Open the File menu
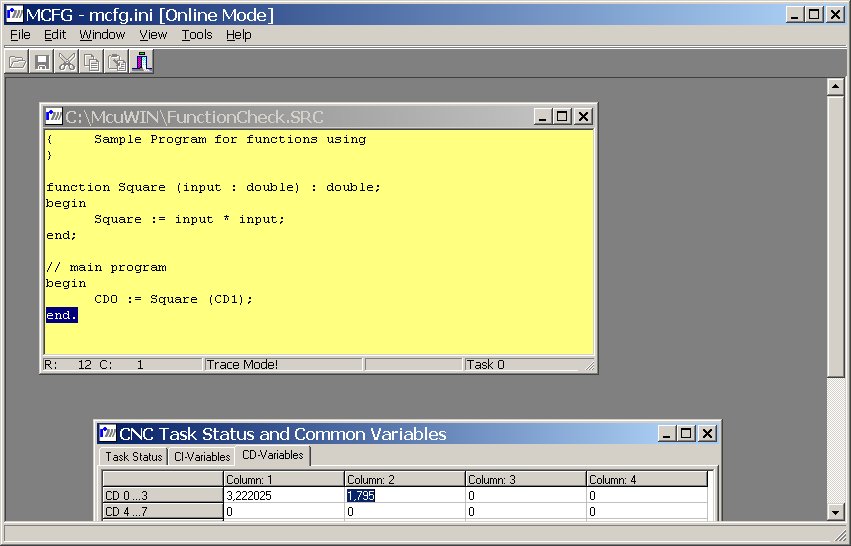 [21, 35]
